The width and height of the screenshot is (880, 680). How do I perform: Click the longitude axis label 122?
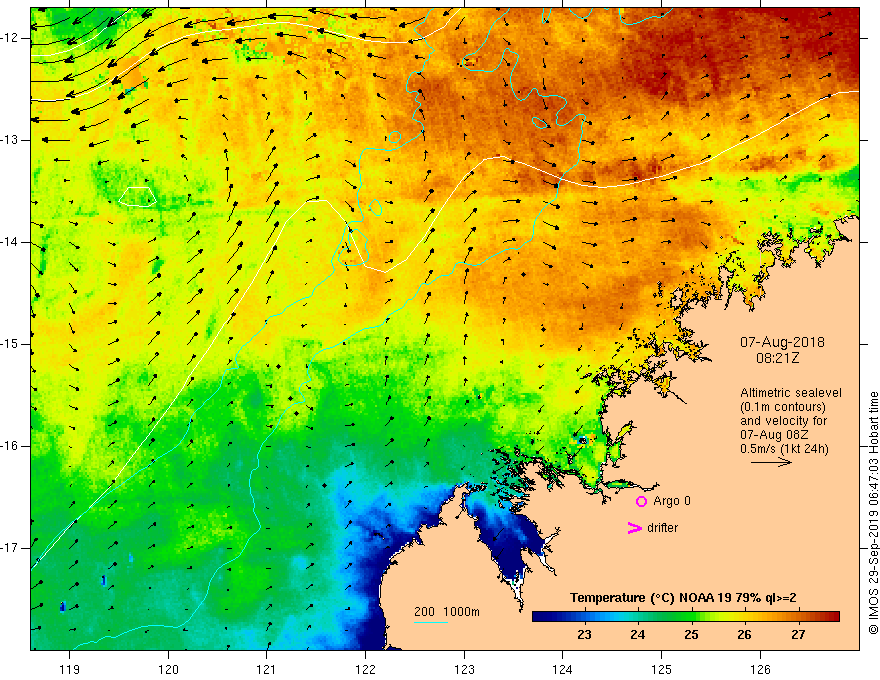pos(365,669)
